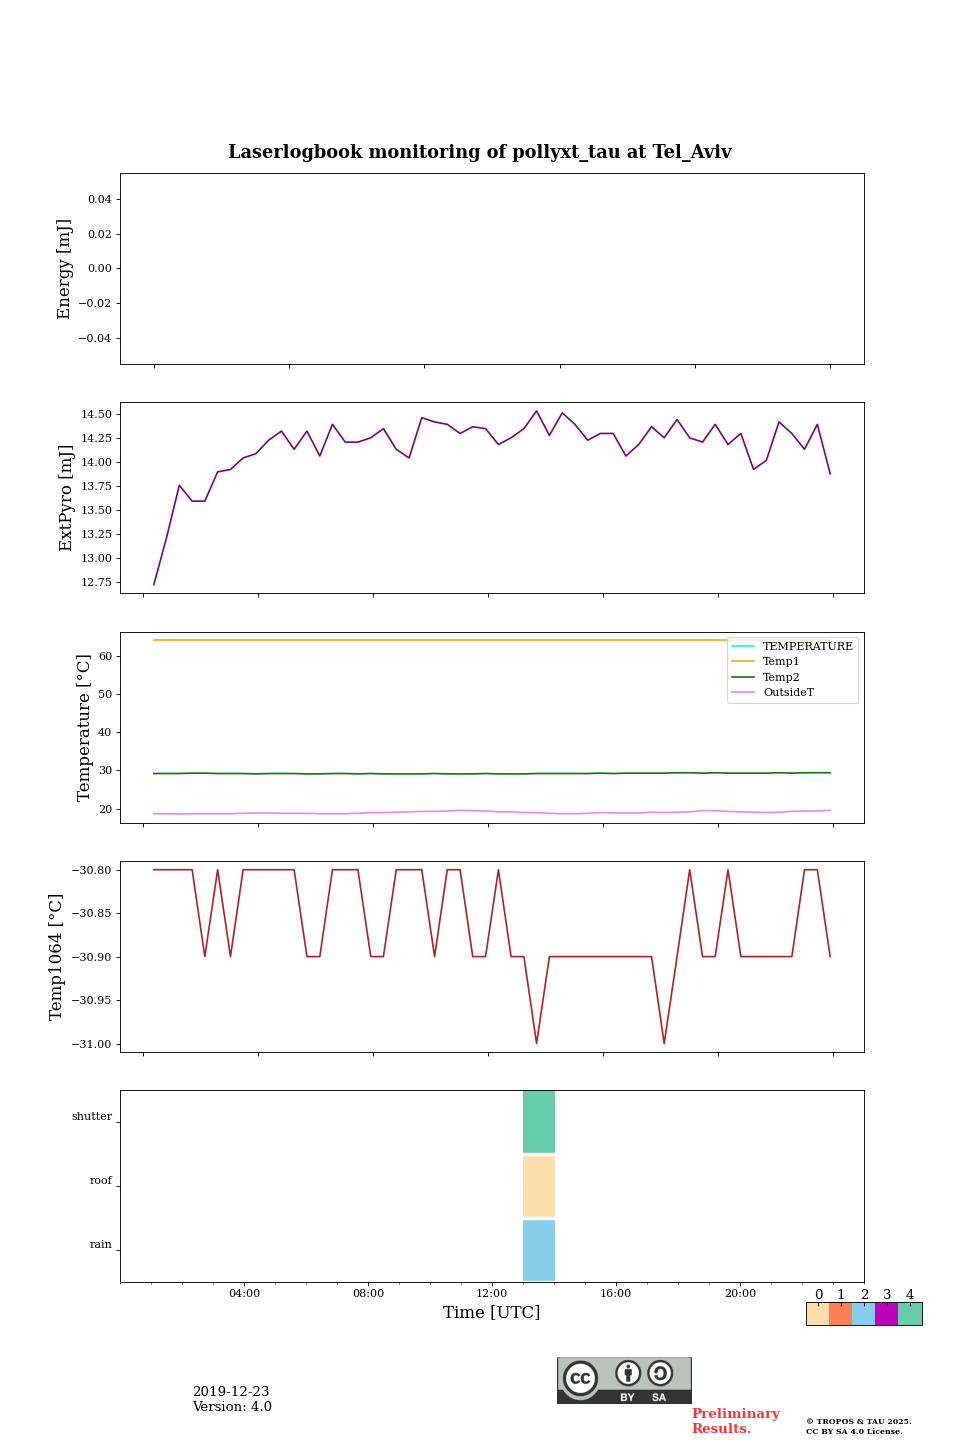
Task: Select the teal green swatch for status 4
Action: click(x=910, y=1314)
